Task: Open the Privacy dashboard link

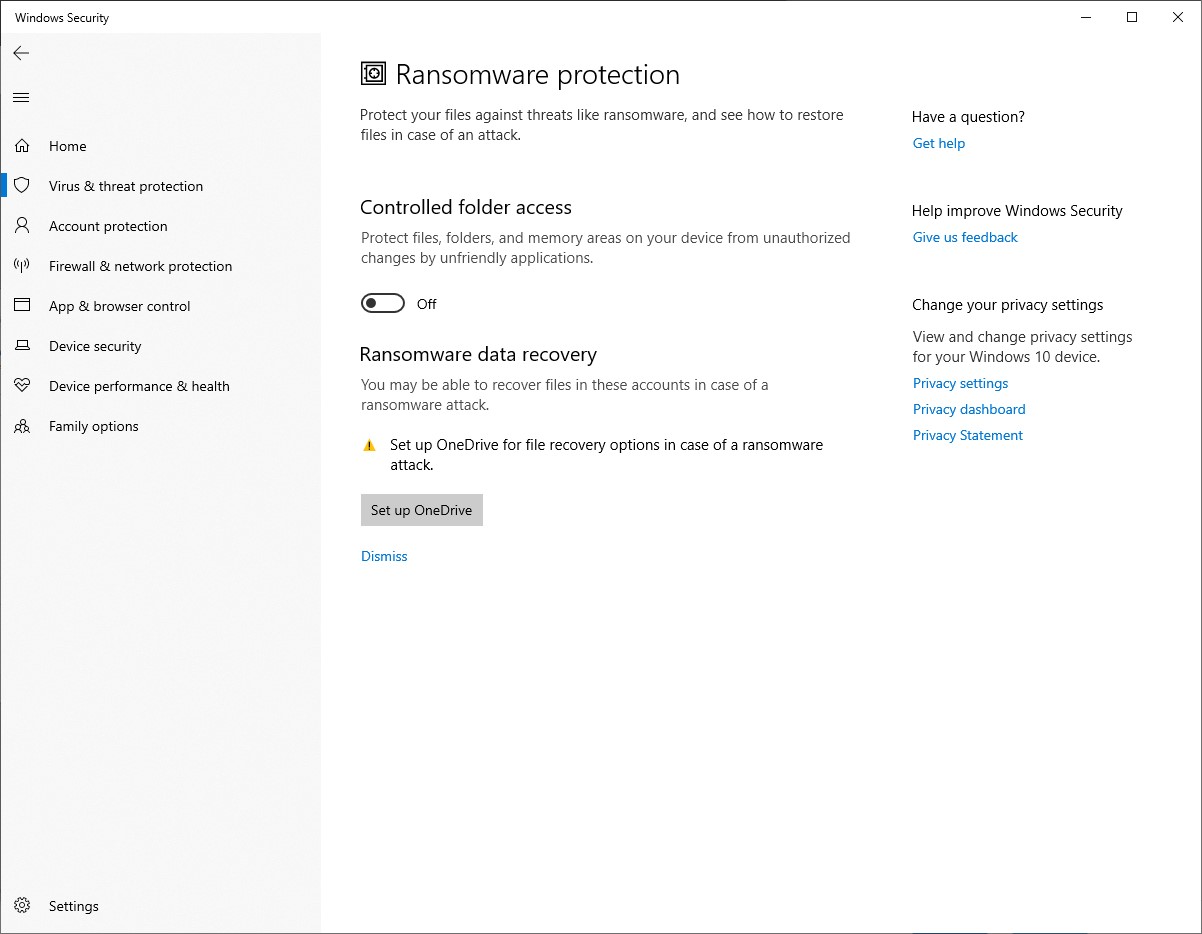Action: click(x=969, y=409)
